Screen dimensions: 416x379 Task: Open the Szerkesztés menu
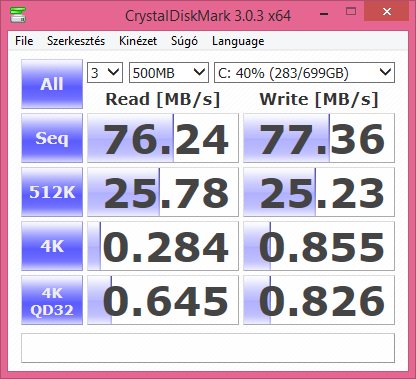[76, 41]
